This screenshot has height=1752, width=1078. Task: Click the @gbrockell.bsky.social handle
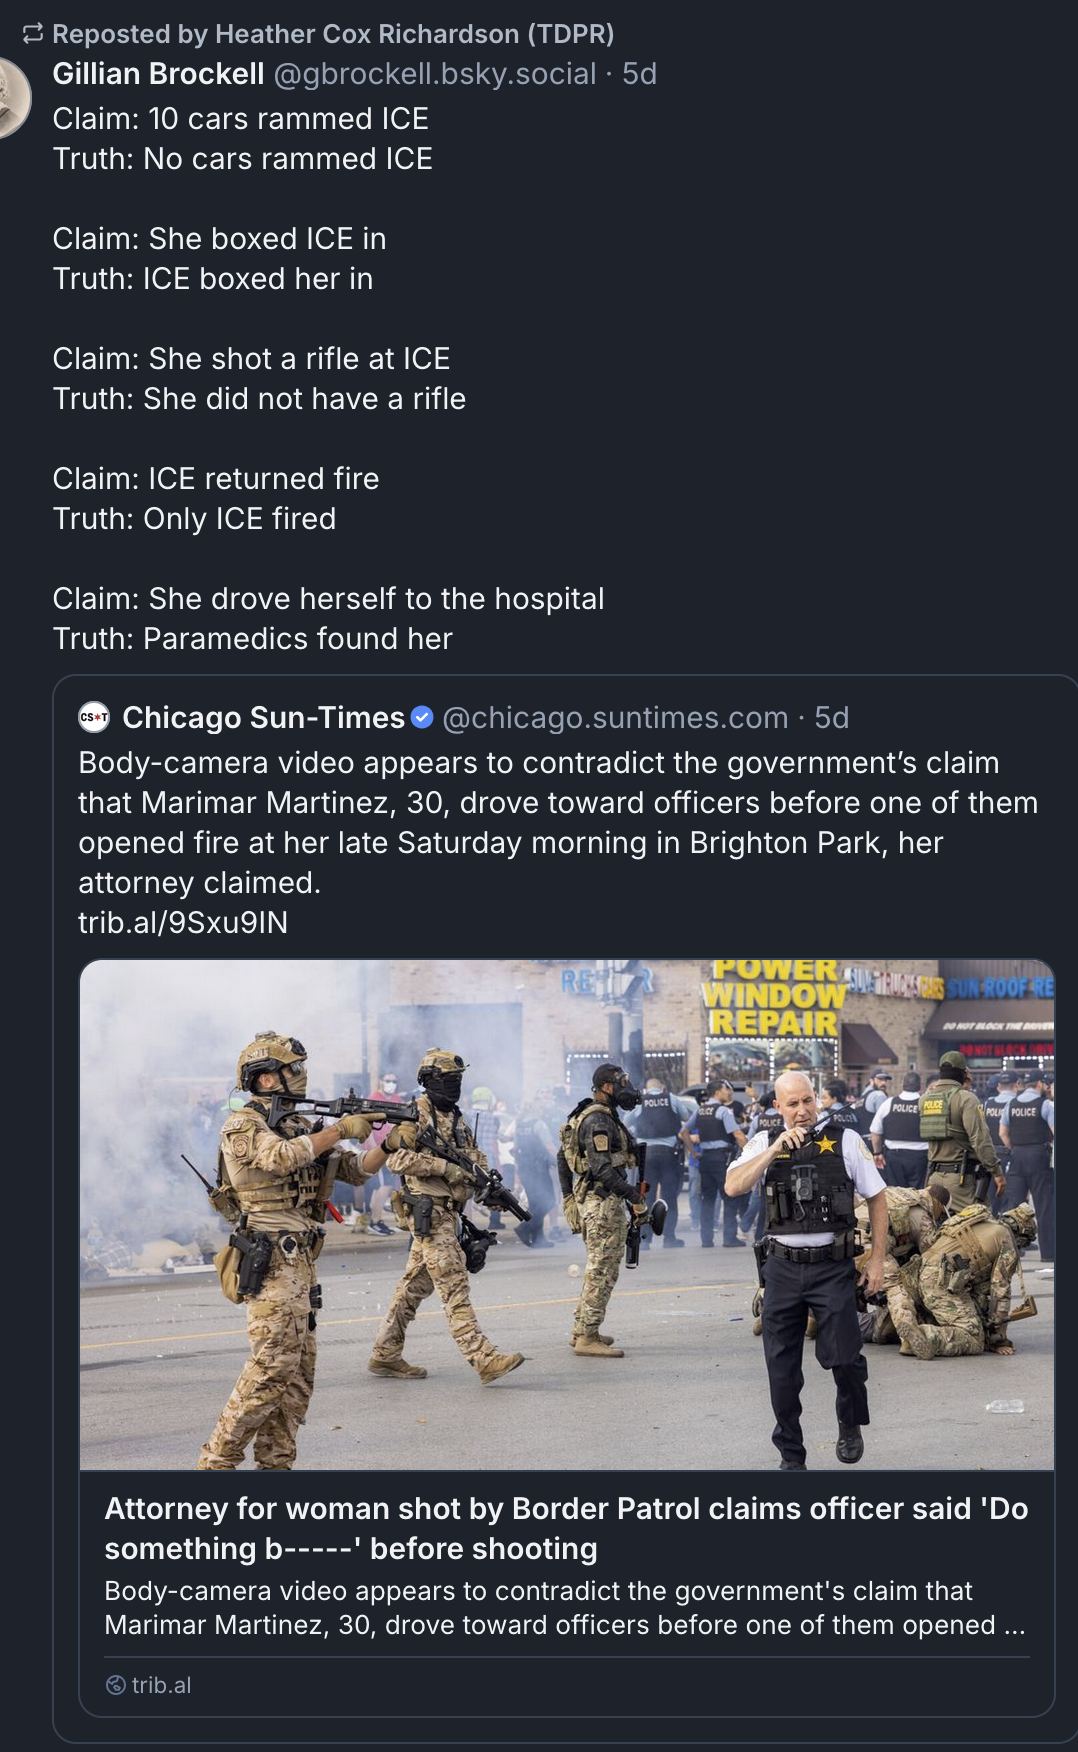pyautogui.click(x=434, y=74)
